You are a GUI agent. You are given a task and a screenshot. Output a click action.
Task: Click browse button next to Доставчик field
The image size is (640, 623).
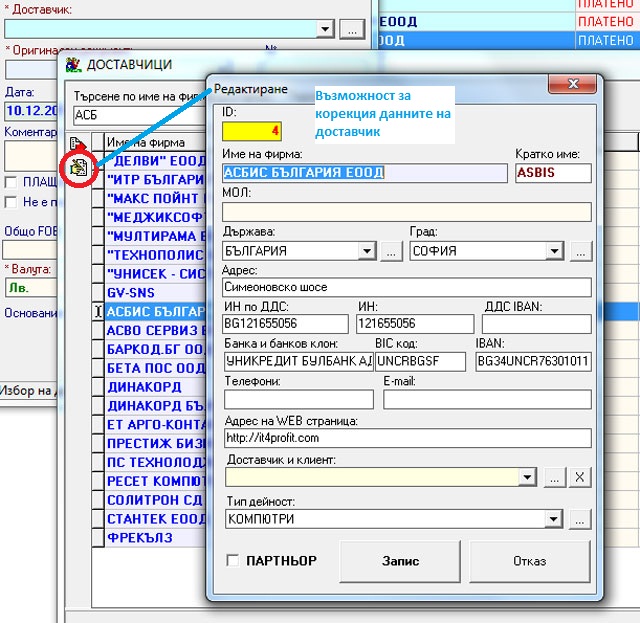(352, 29)
